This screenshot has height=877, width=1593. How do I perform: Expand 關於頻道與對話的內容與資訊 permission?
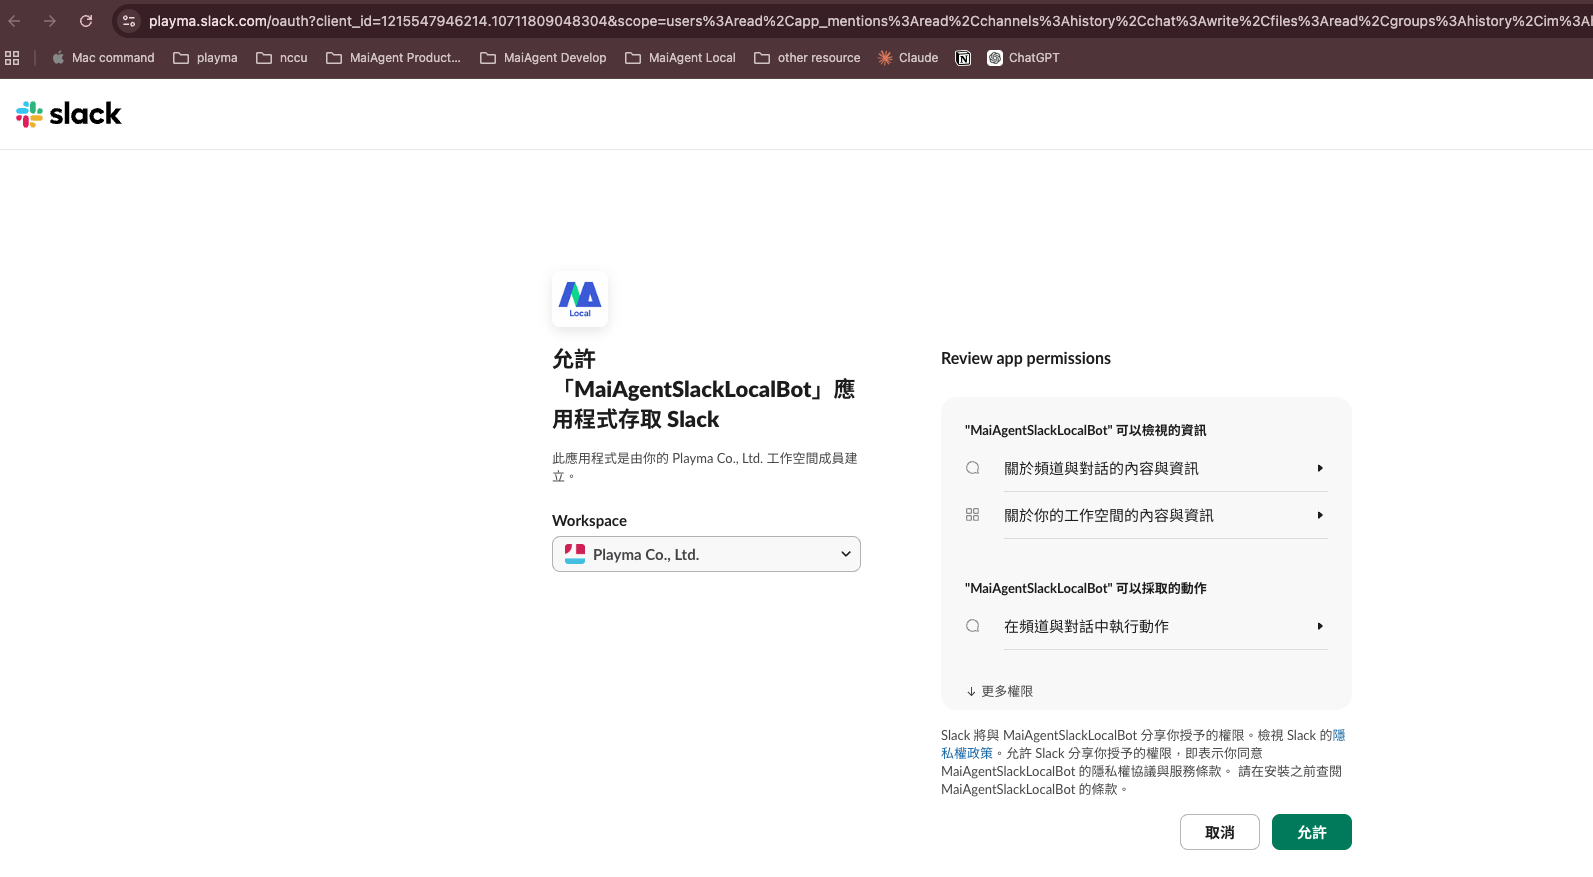point(1165,468)
